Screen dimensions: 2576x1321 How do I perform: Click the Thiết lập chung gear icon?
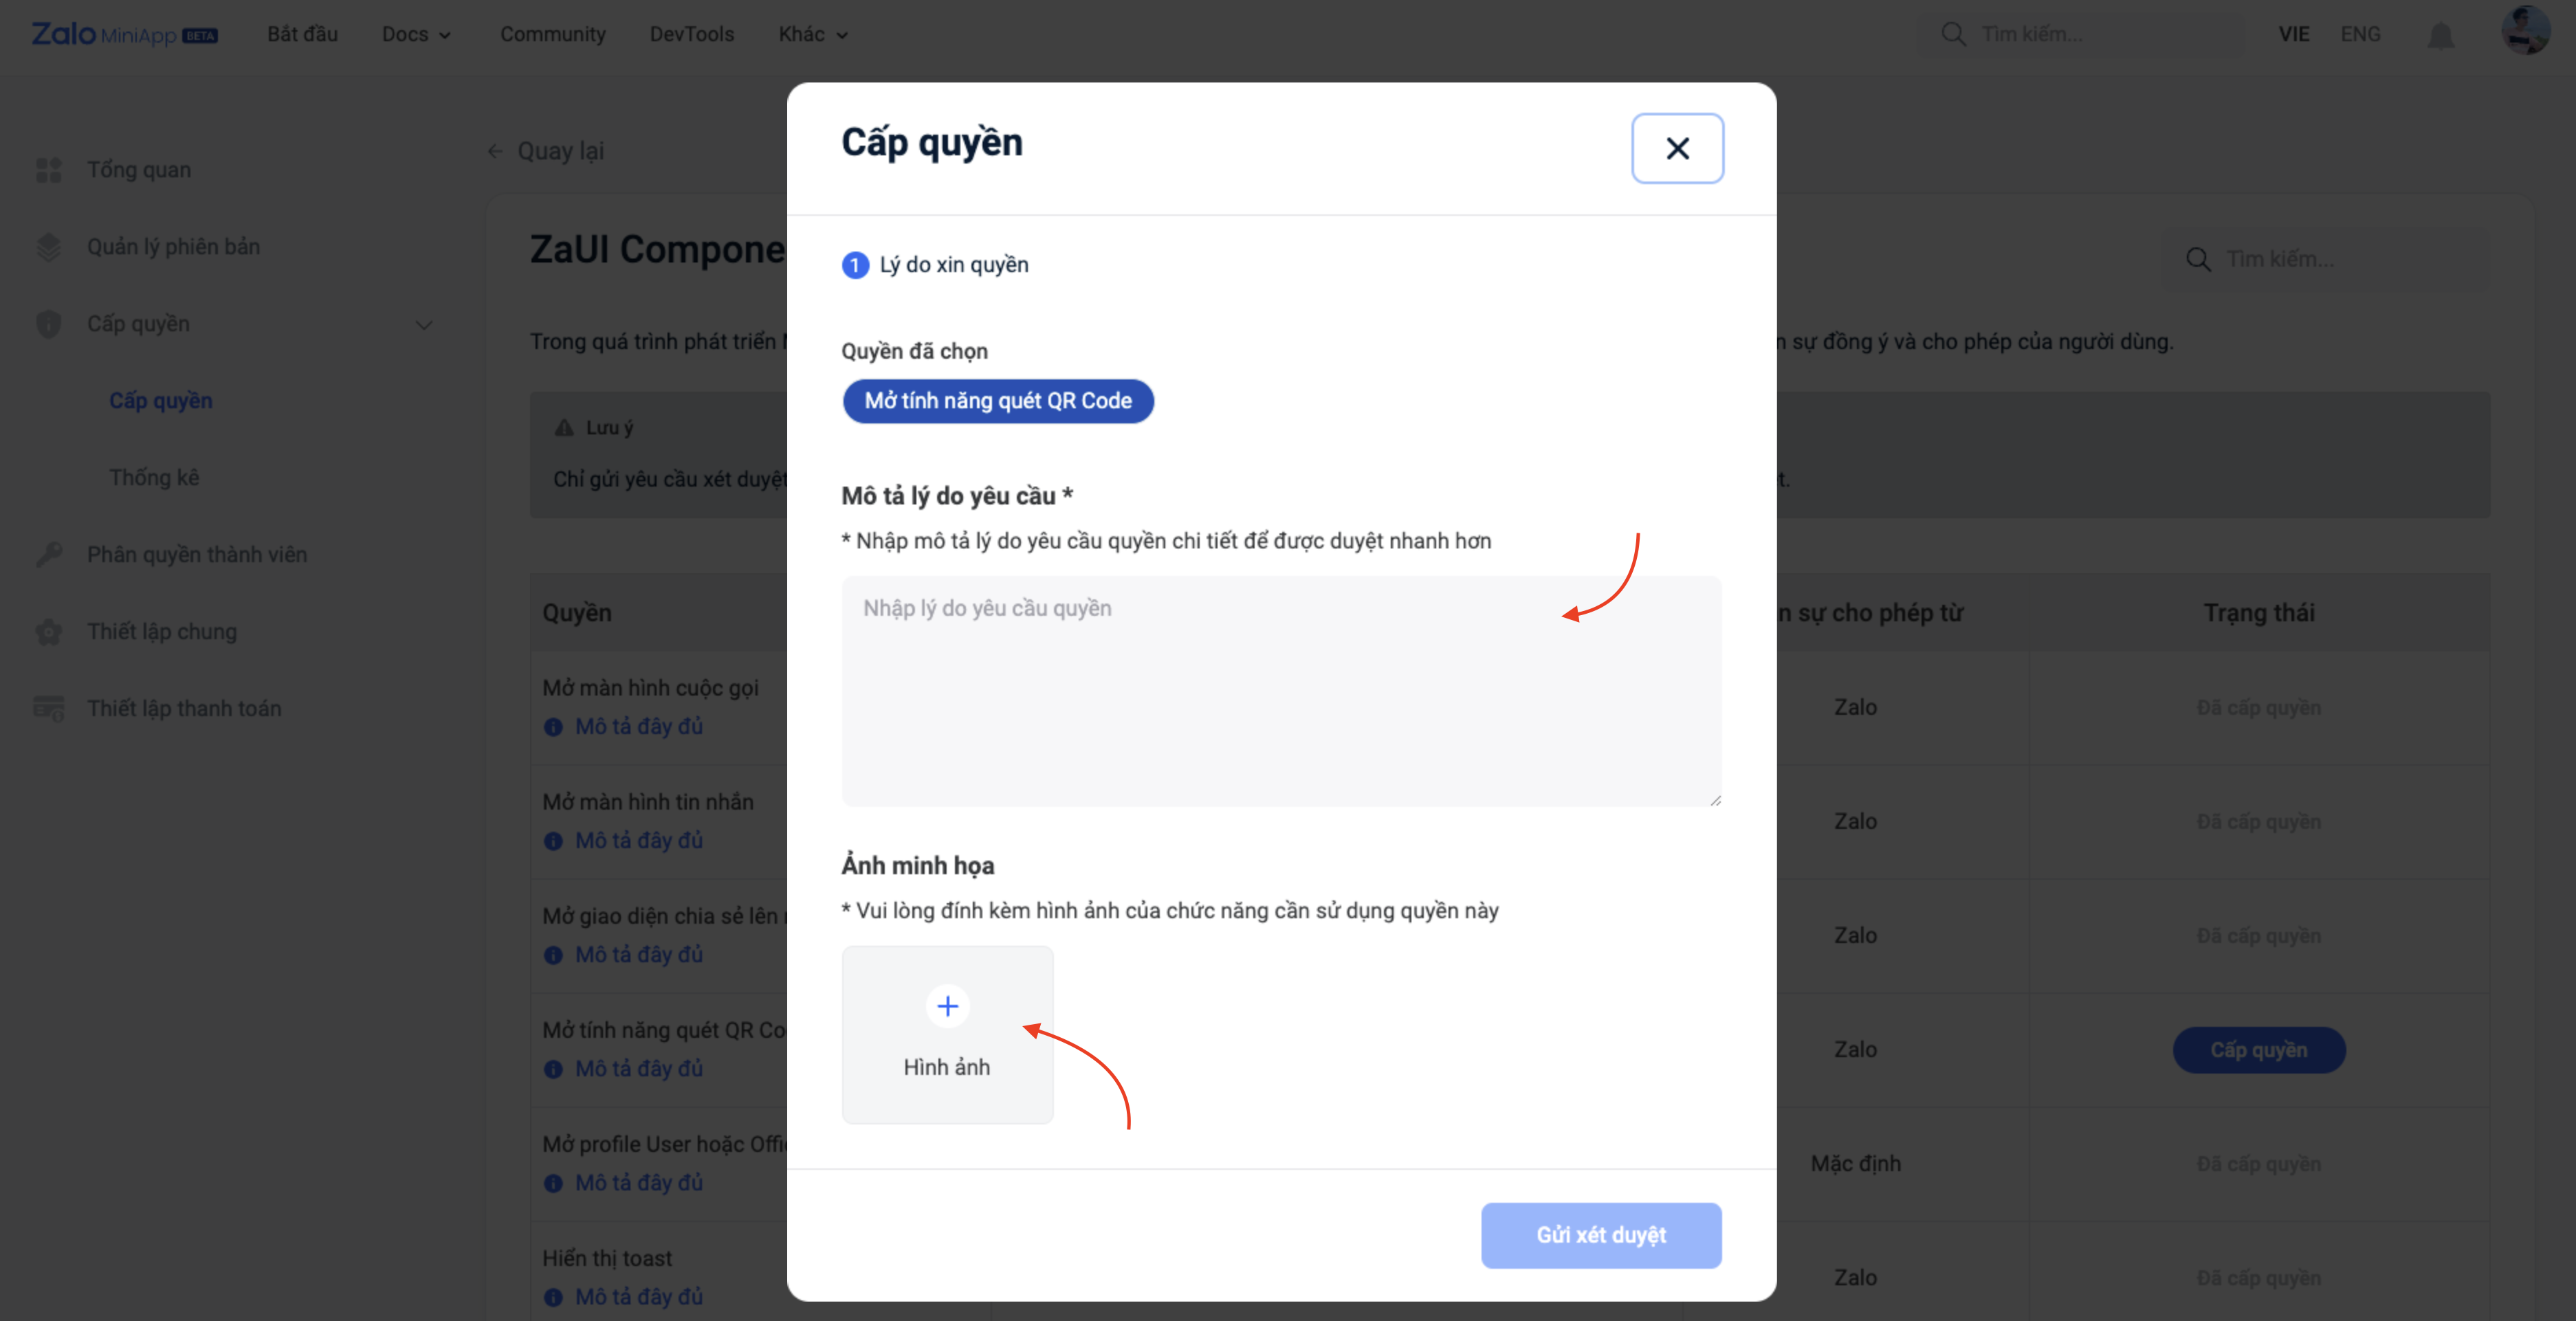tap(48, 632)
